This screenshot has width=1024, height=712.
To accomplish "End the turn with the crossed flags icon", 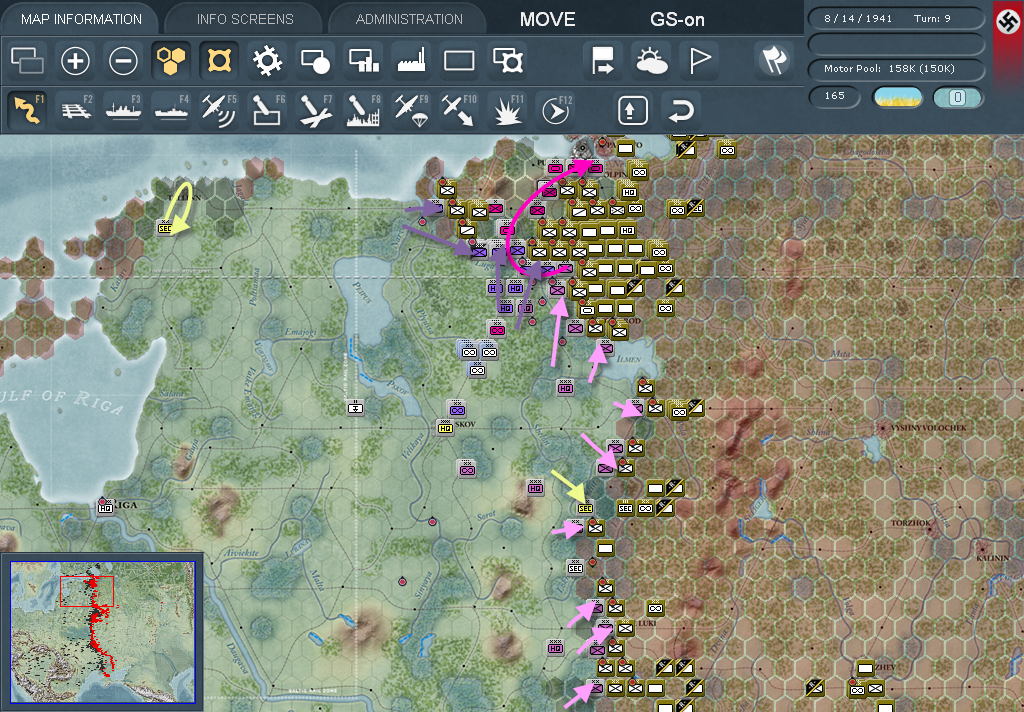I will pos(775,61).
